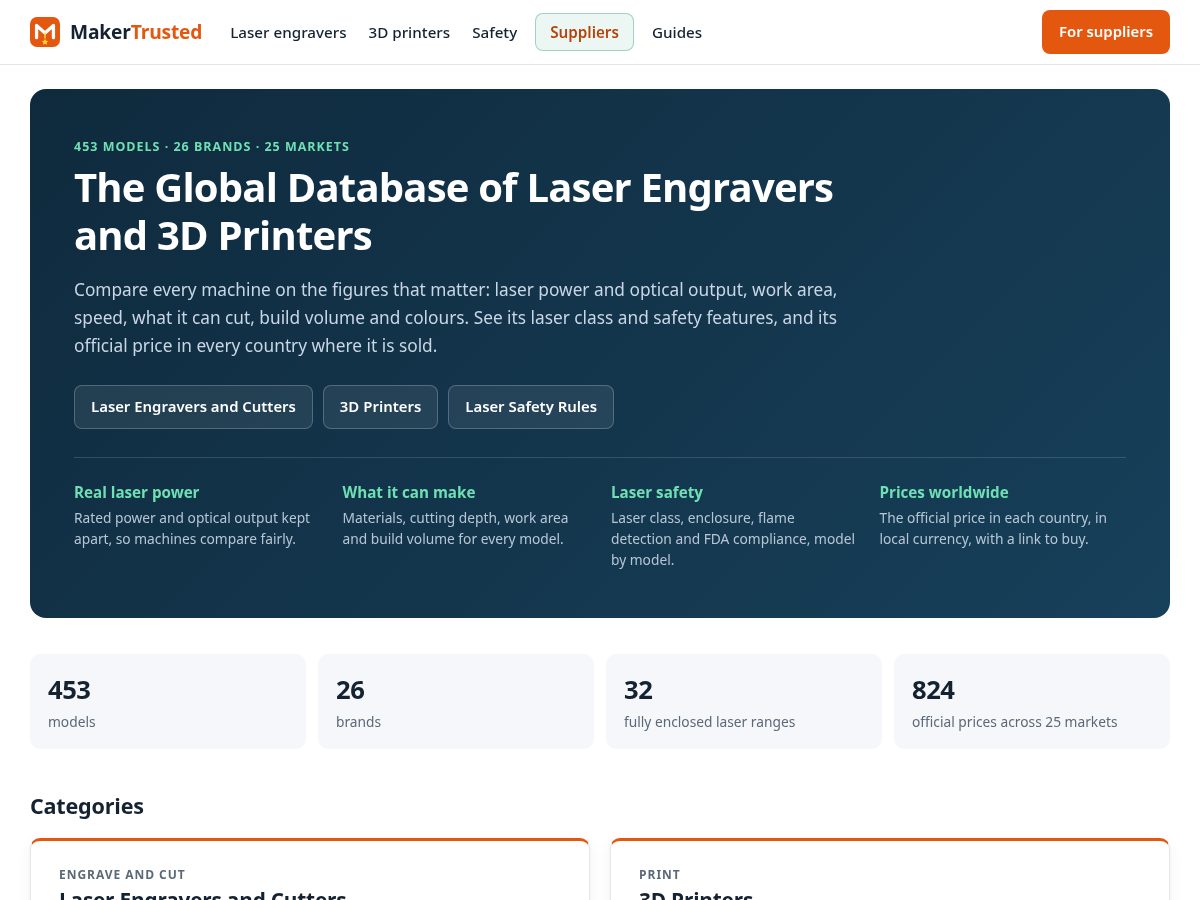This screenshot has width=1200, height=900.
Task: Click the 26 brands stat card
Action: click(x=456, y=701)
